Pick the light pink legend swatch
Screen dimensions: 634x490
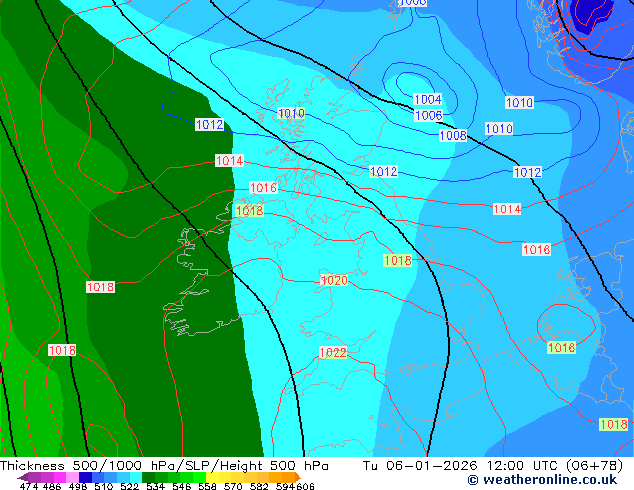(72, 477)
